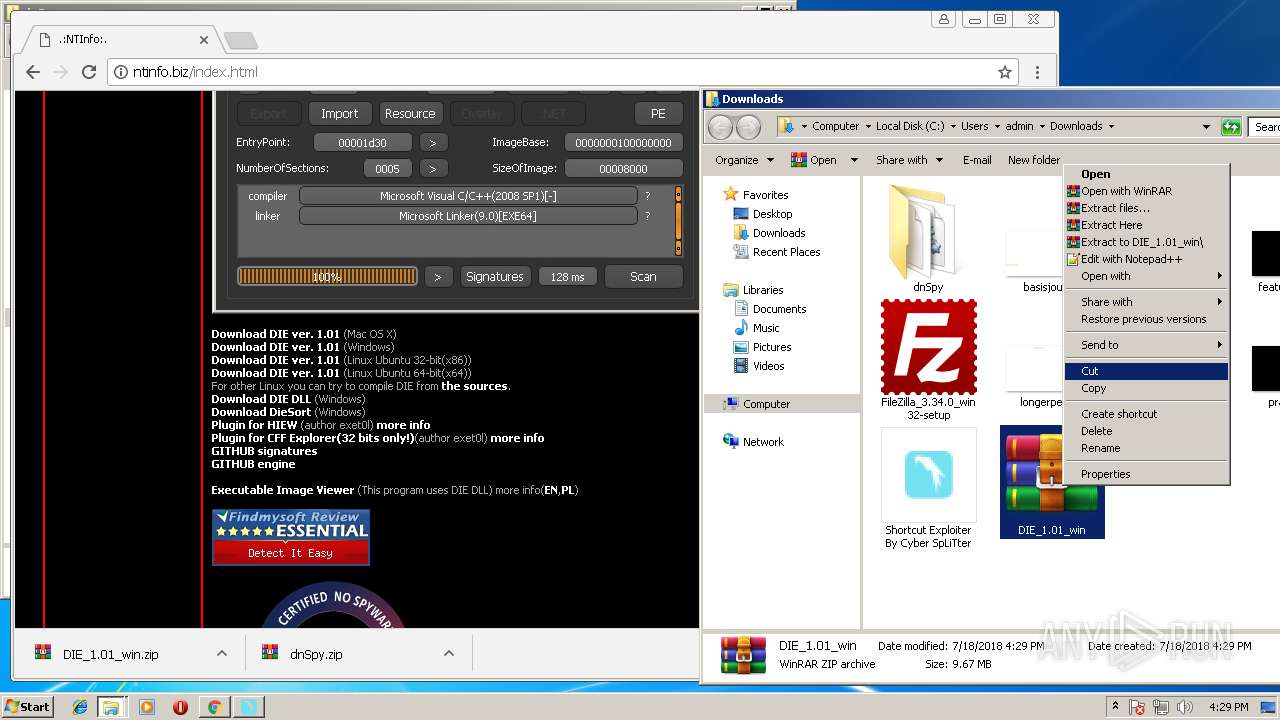
Task: Open GITHUB signatures link
Action: (x=264, y=451)
